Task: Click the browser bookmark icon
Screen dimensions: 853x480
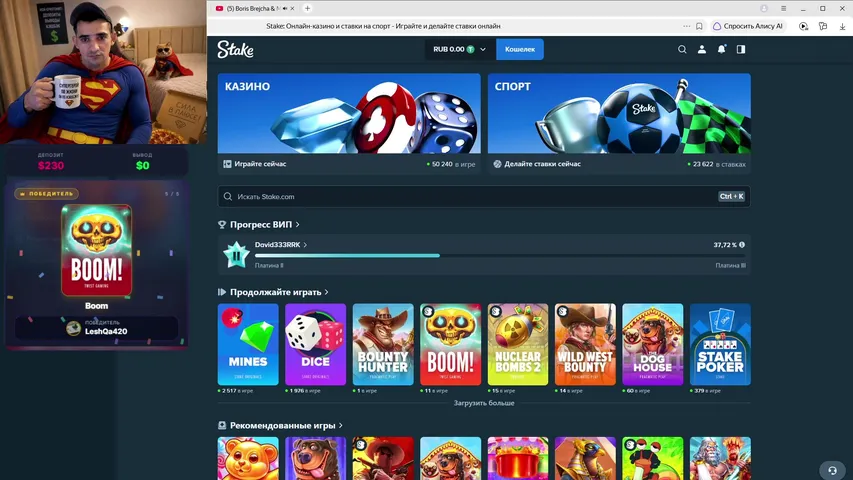Action: (x=699, y=26)
